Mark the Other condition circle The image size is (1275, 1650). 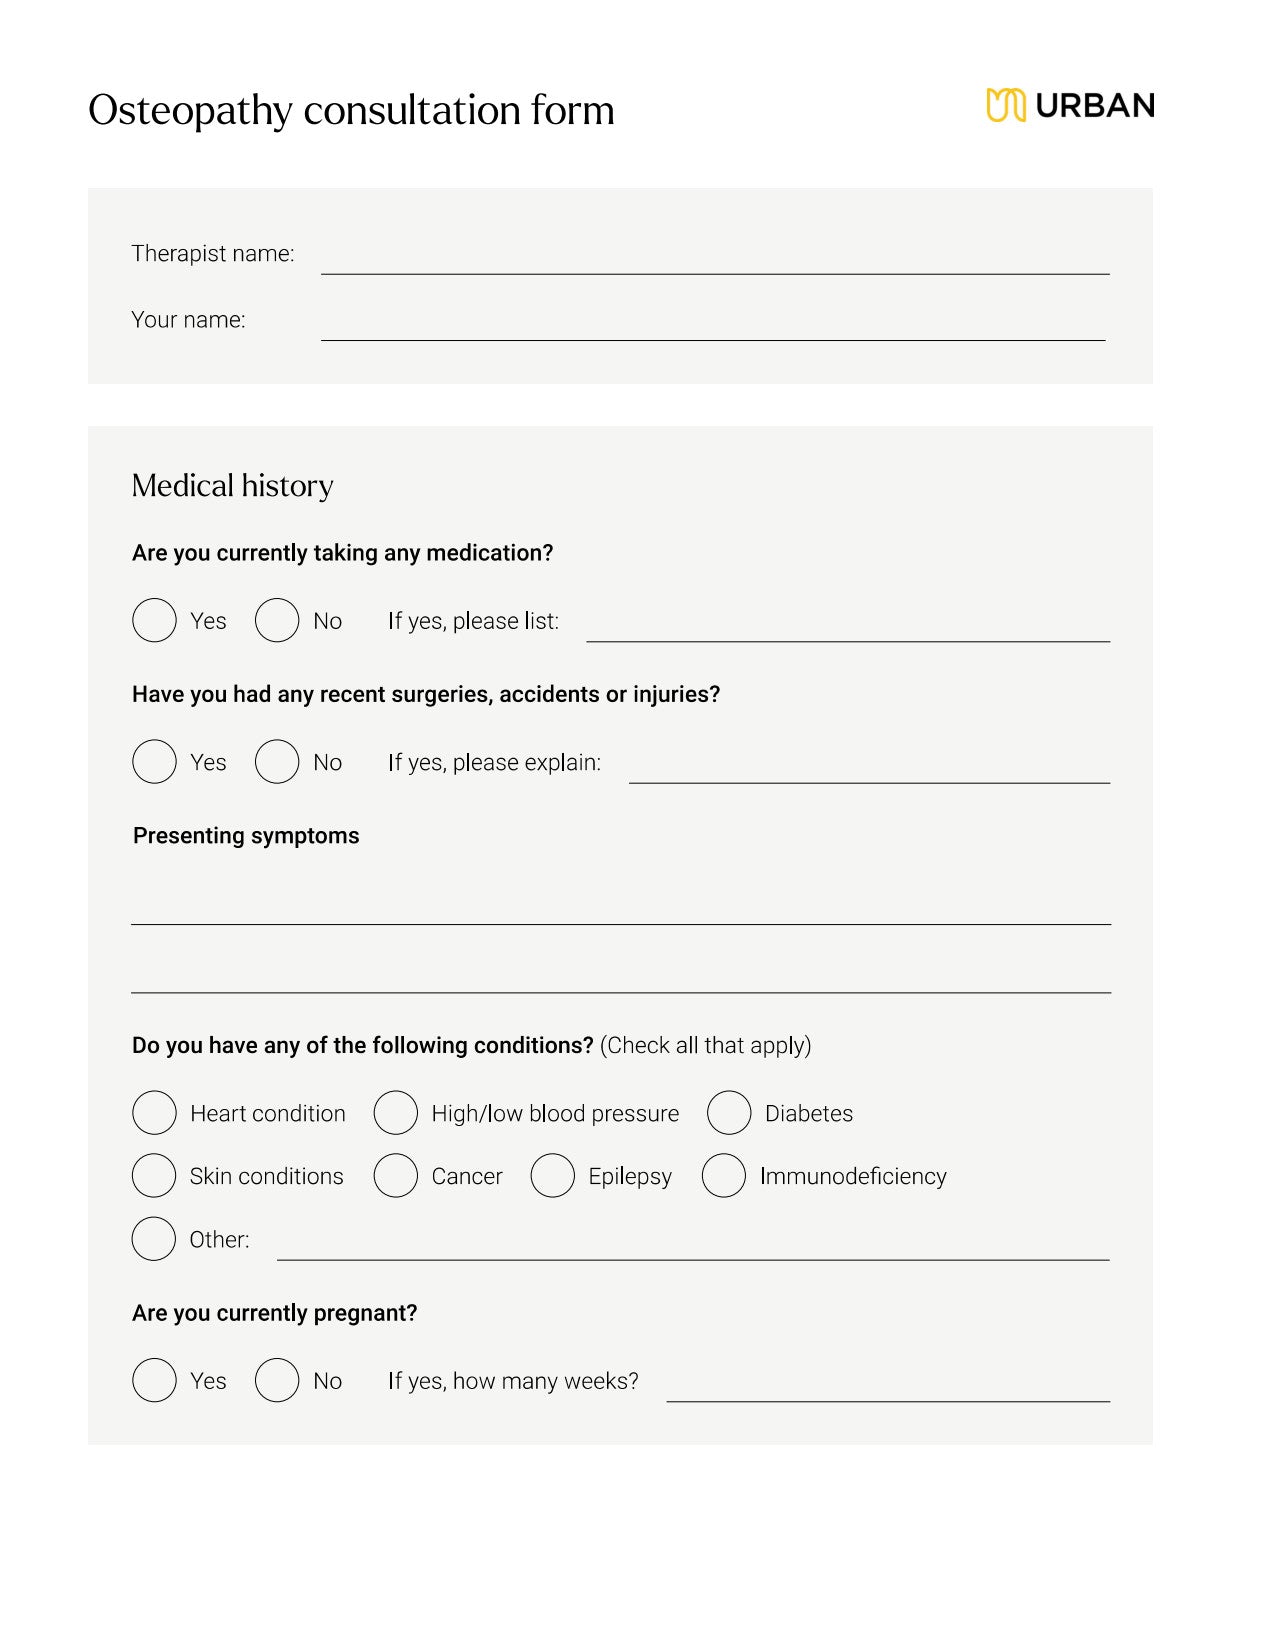(x=154, y=1239)
